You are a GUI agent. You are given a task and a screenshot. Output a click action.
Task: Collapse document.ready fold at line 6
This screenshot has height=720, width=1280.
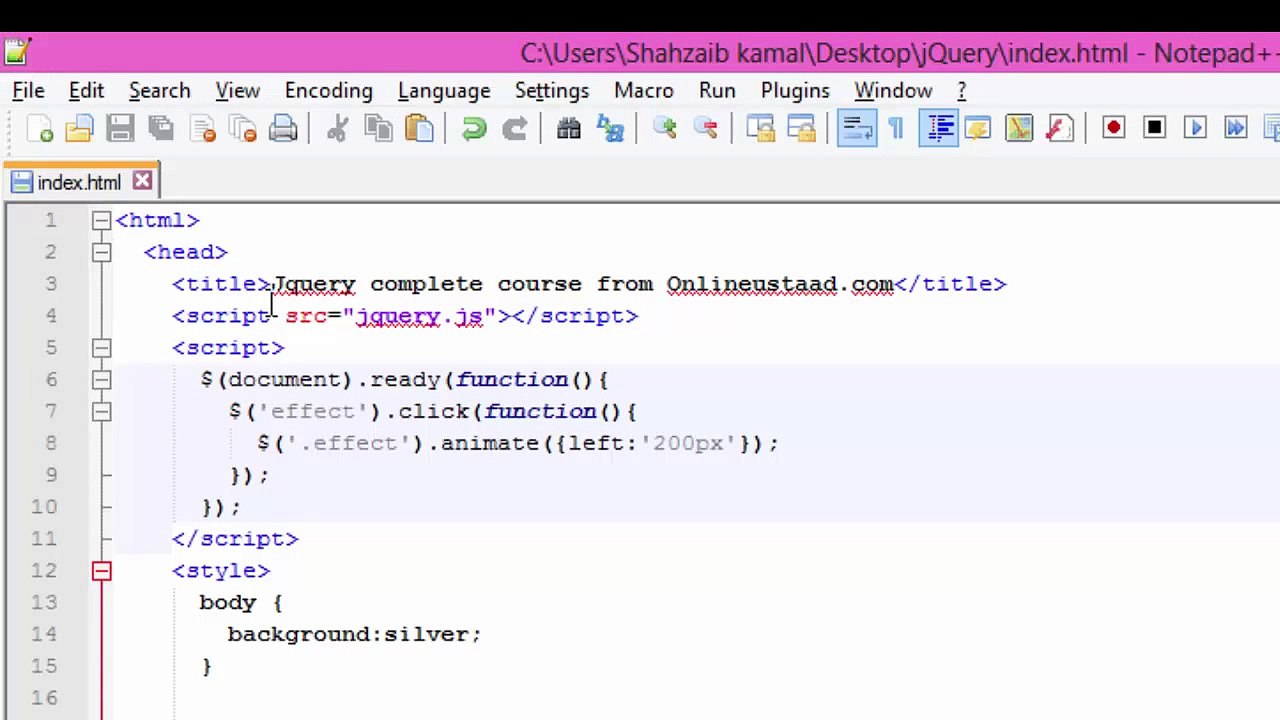coord(101,380)
